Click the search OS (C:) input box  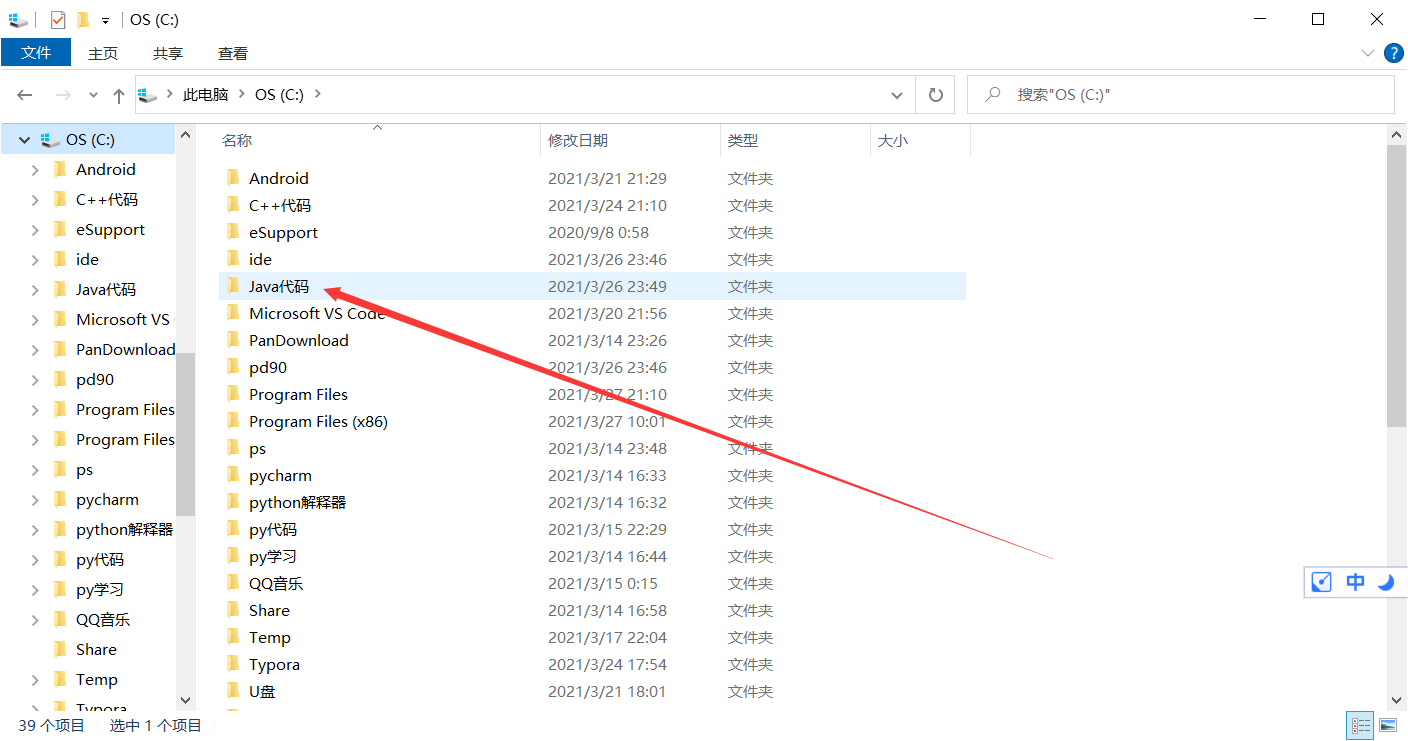1180,95
